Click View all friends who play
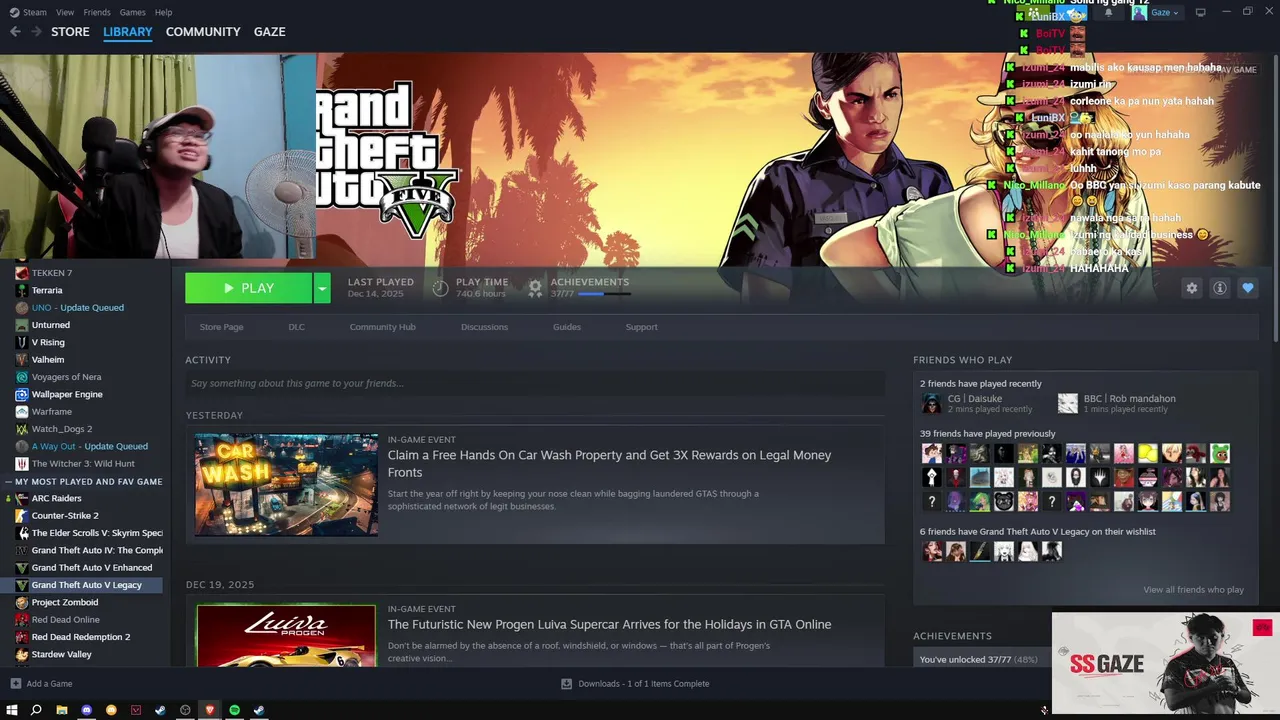Viewport: 1280px width, 720px height. click(1193, 590)
